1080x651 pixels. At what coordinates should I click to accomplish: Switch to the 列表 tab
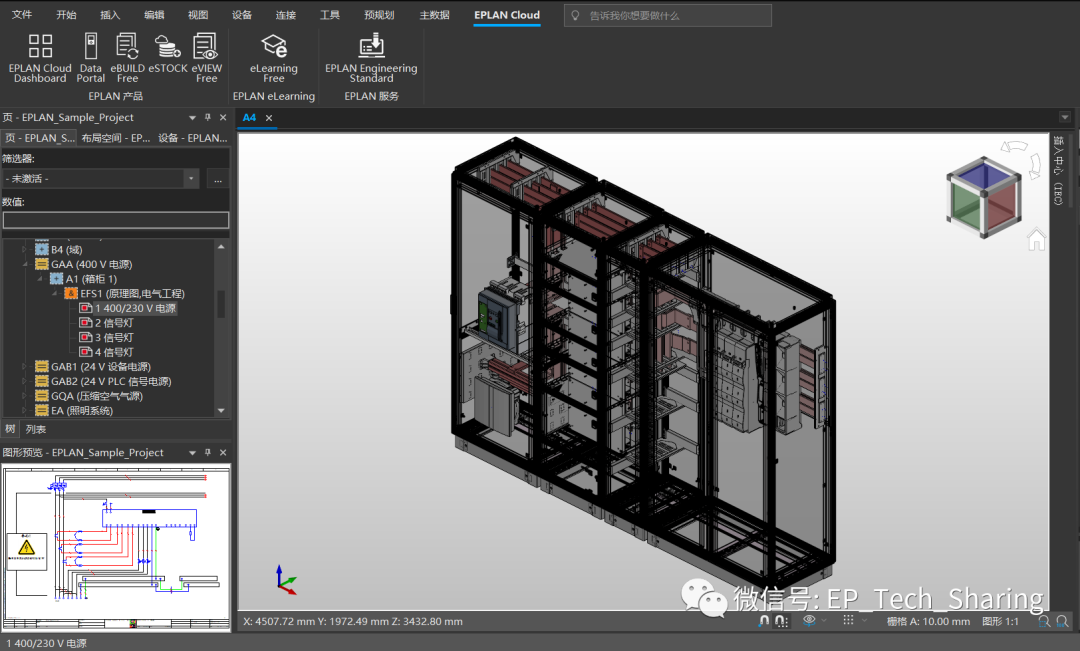pos(36,429)
